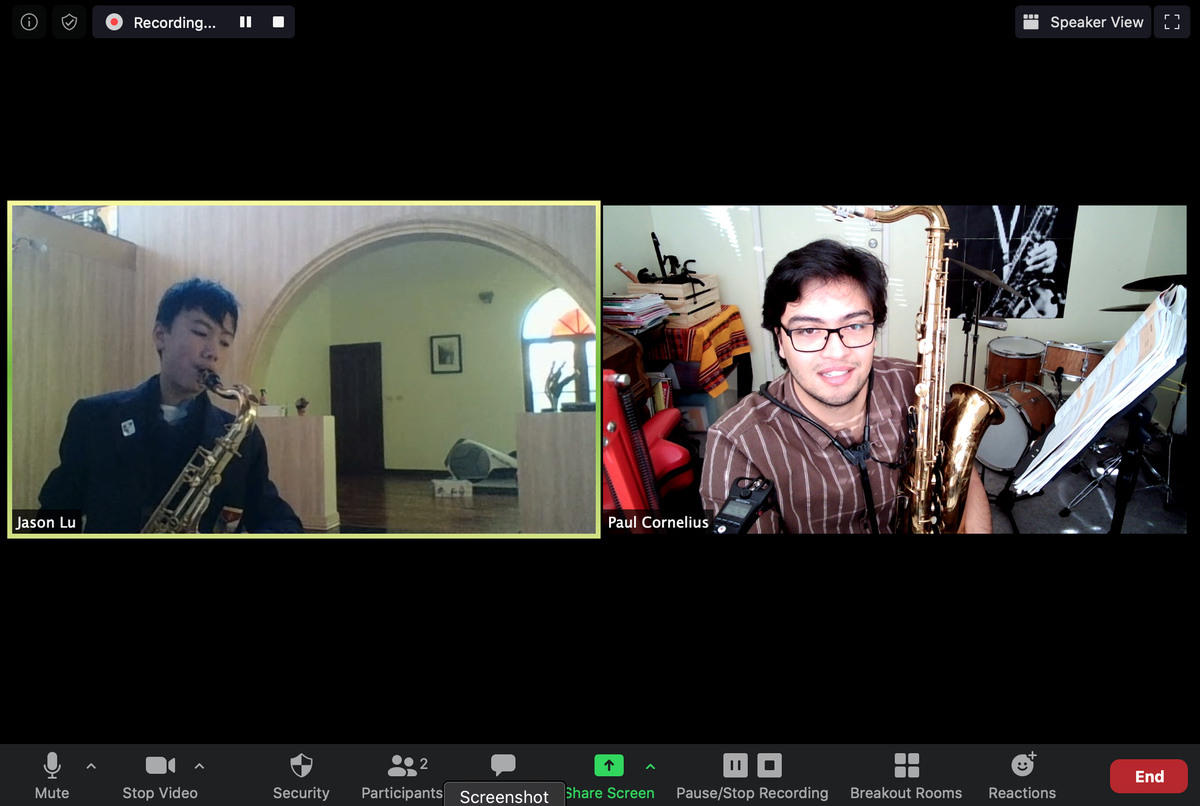Enter full screen mode
Viewport: 1200px width, 806px height.
pos(1173,22)
